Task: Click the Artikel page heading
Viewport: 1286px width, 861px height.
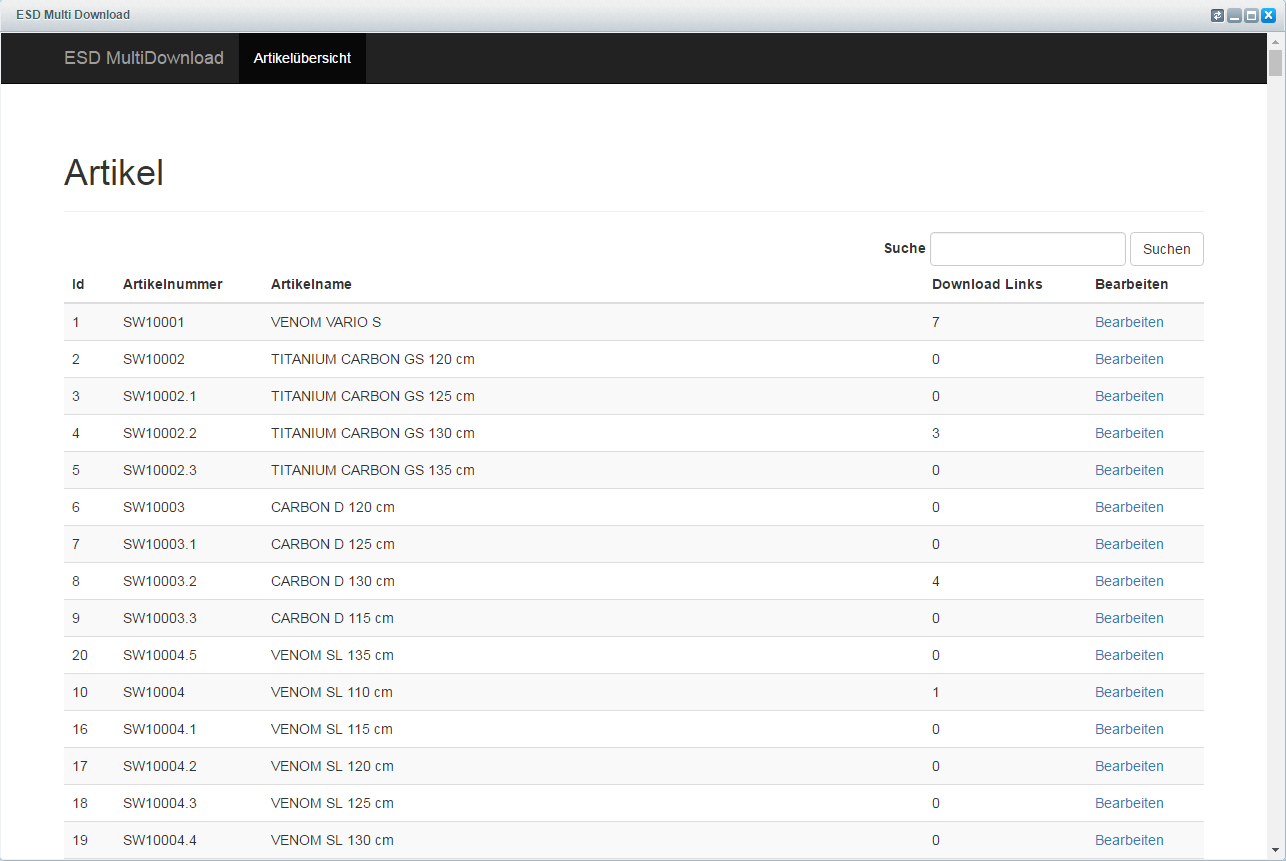Action: pos(114,173)
